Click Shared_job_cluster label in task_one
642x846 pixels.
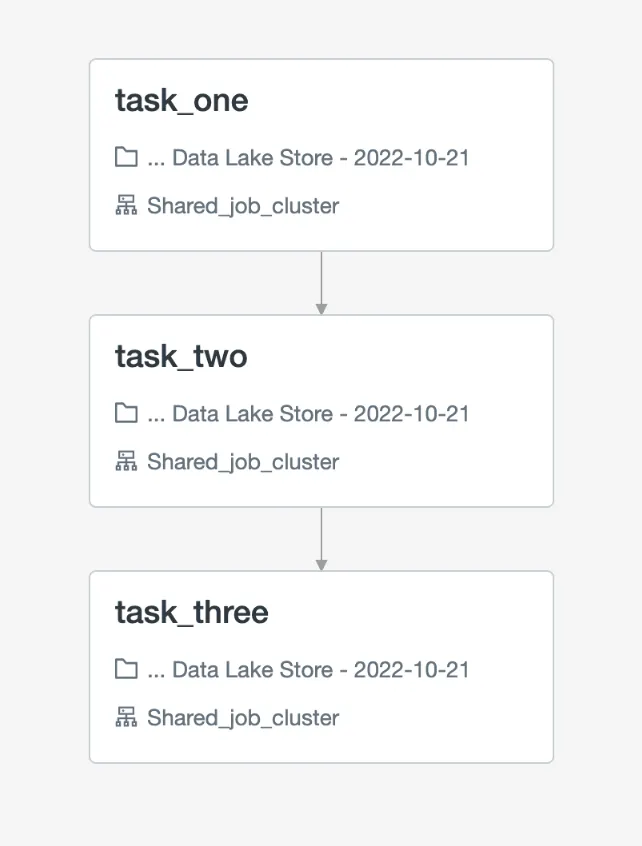tap(243, 207)
